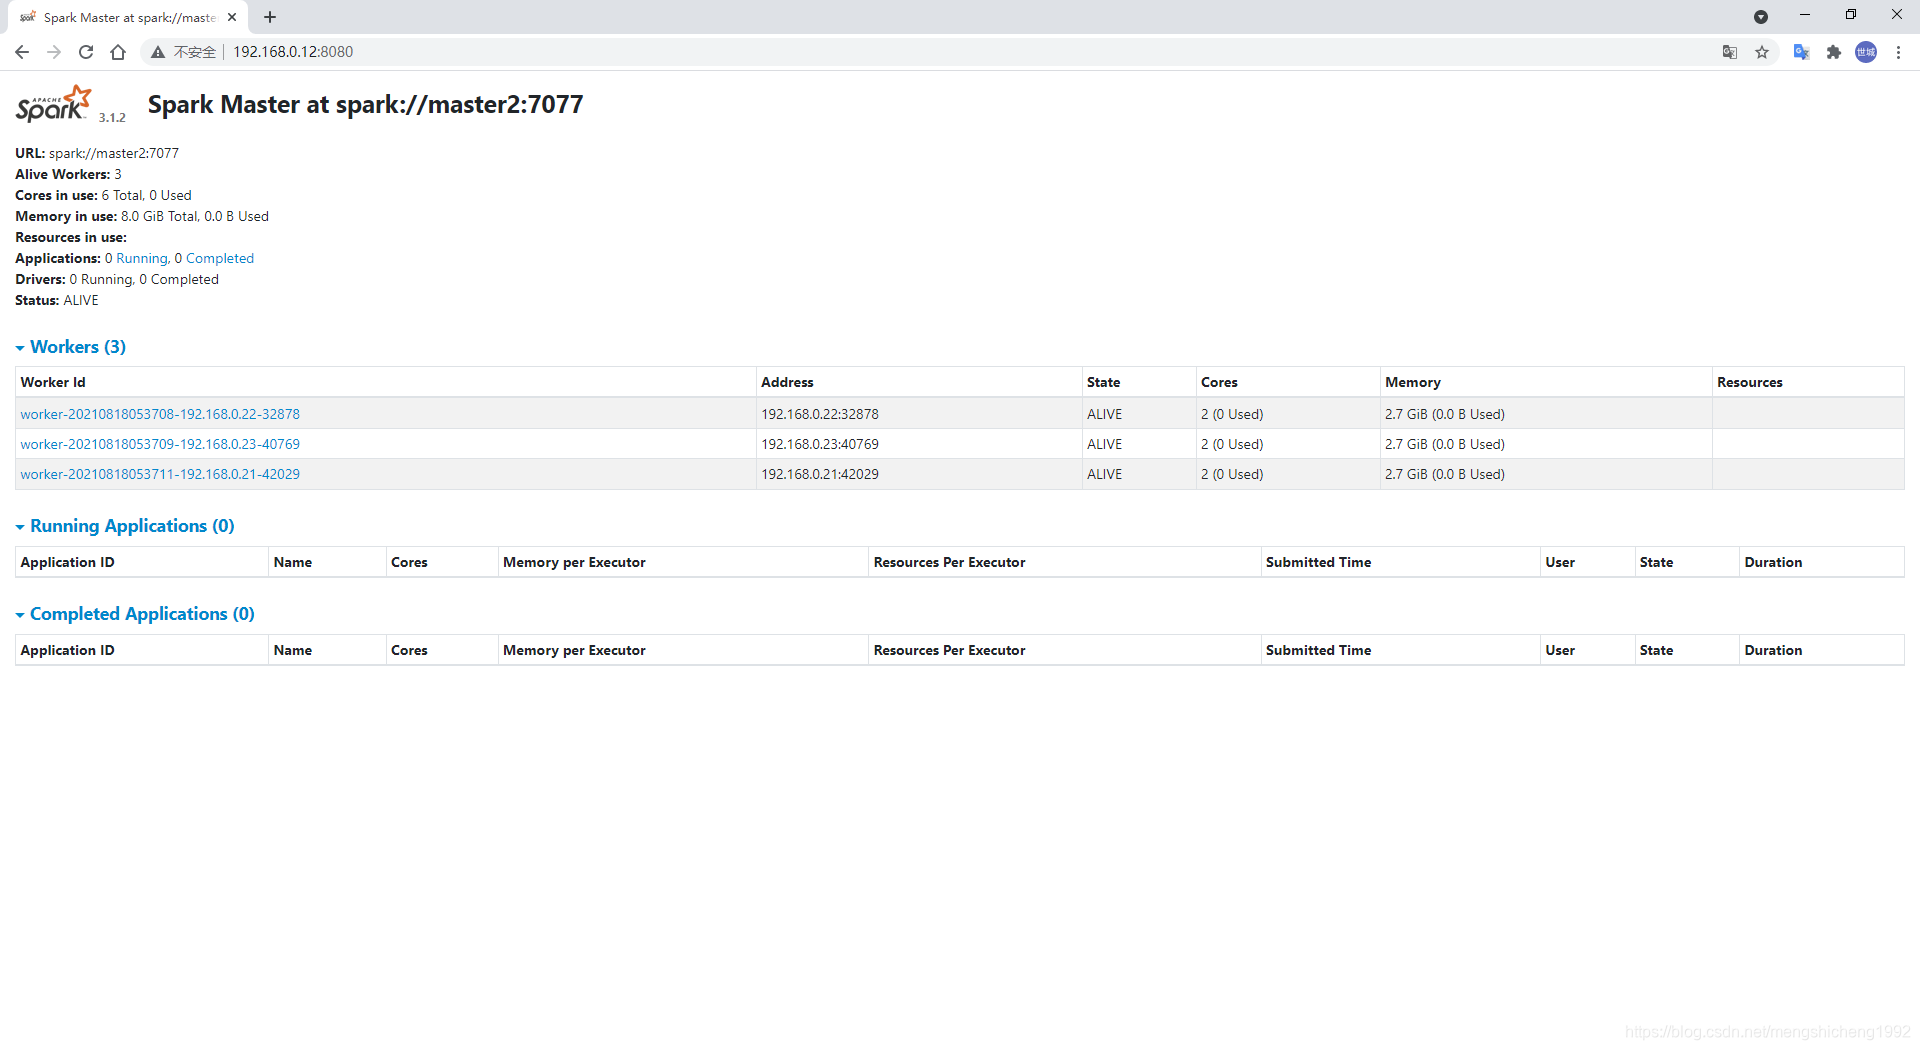The width and height of the screenshot is (1920, 1050).
Task: Open worker 192.168.0.22-32878 link
Action: point(160,414)
